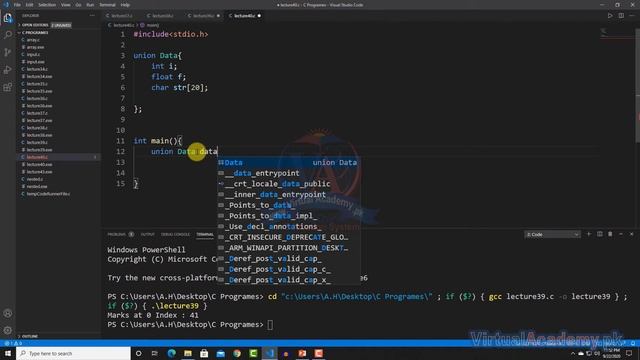This screenshot has width=640, height=360.
Task: Open PowerPoint from the taskbar
Action: (x=302, y=353)
